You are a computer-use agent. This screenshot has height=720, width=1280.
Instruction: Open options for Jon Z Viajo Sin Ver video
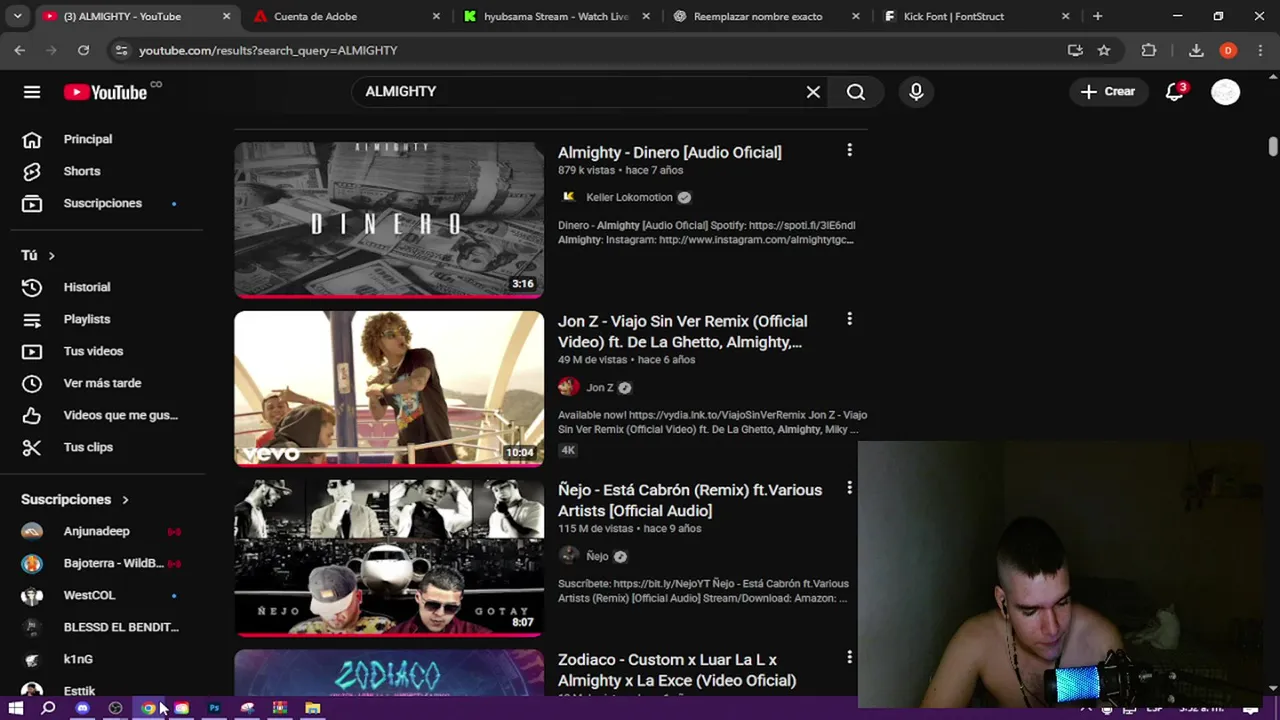pos(849,319)
